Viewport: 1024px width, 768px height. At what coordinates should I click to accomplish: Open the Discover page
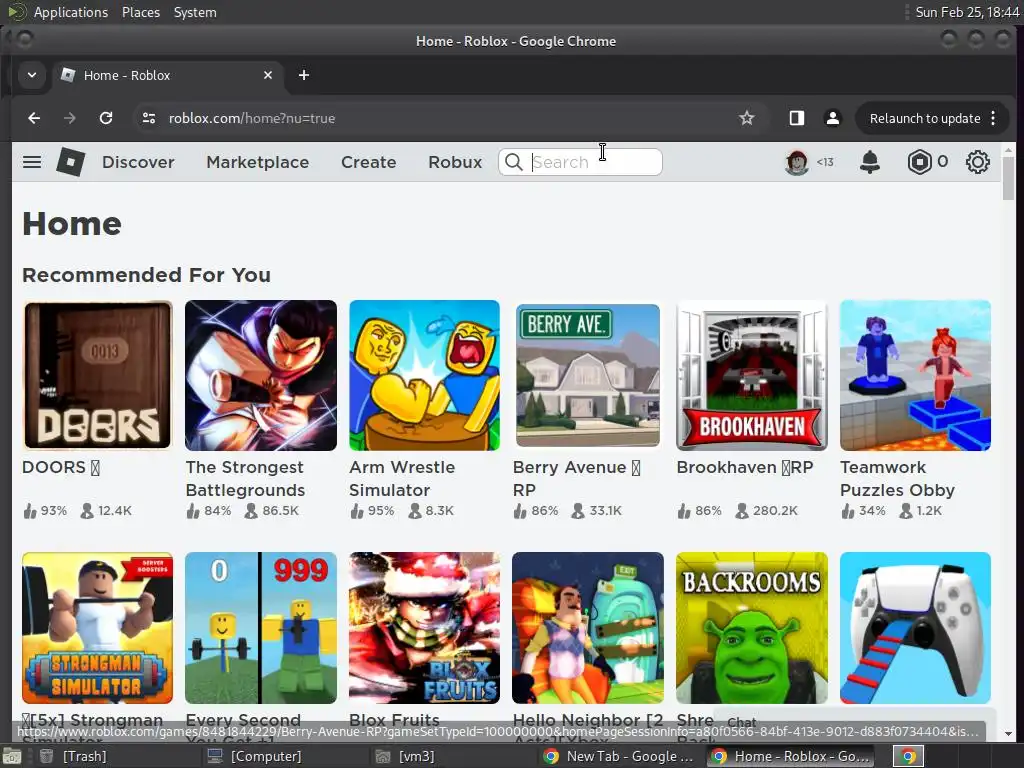tap(138, 162)
